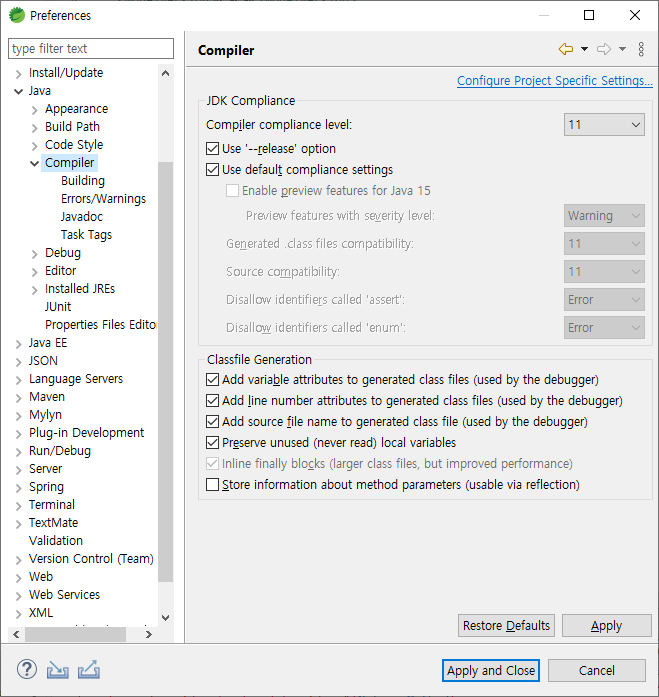
Task: Expand the Installed JREs tree node
Action: point(35,289)
